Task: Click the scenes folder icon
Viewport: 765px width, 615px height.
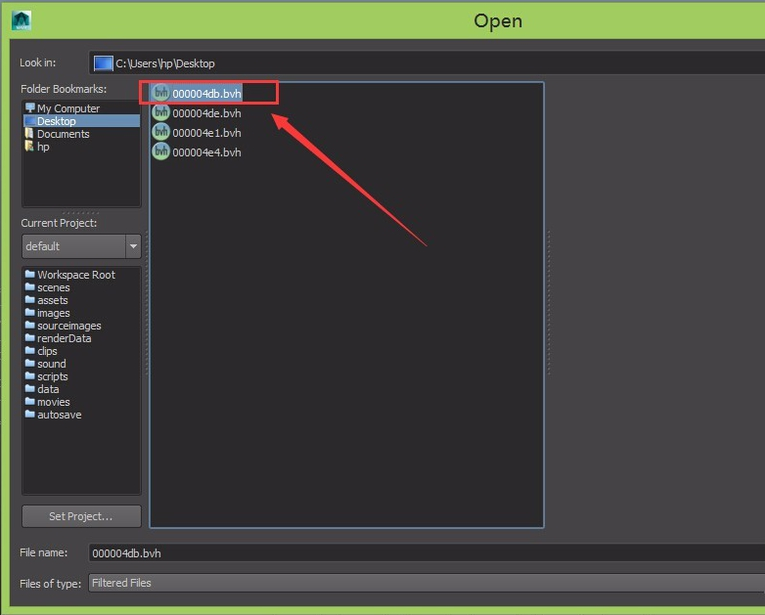Action: 30,286
